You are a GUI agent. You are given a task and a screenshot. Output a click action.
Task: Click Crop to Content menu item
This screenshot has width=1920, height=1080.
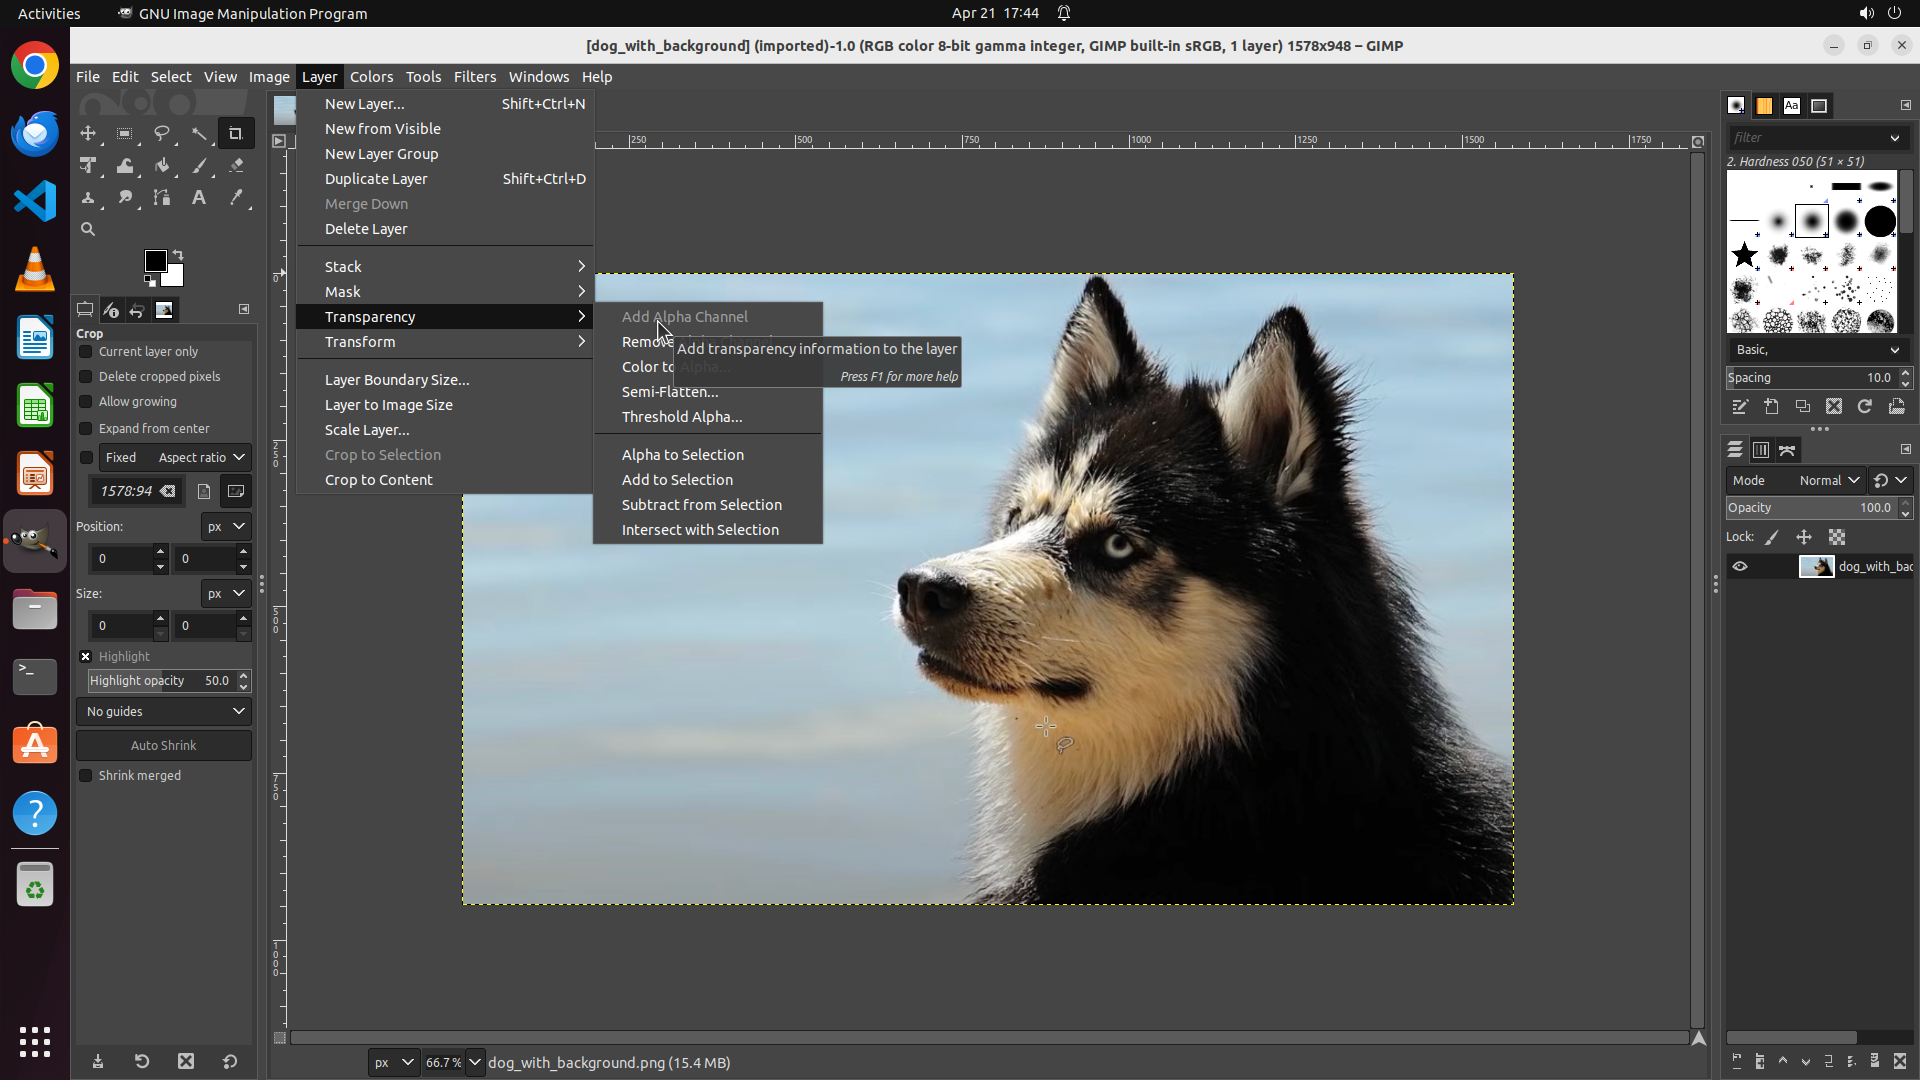(378, 480)
